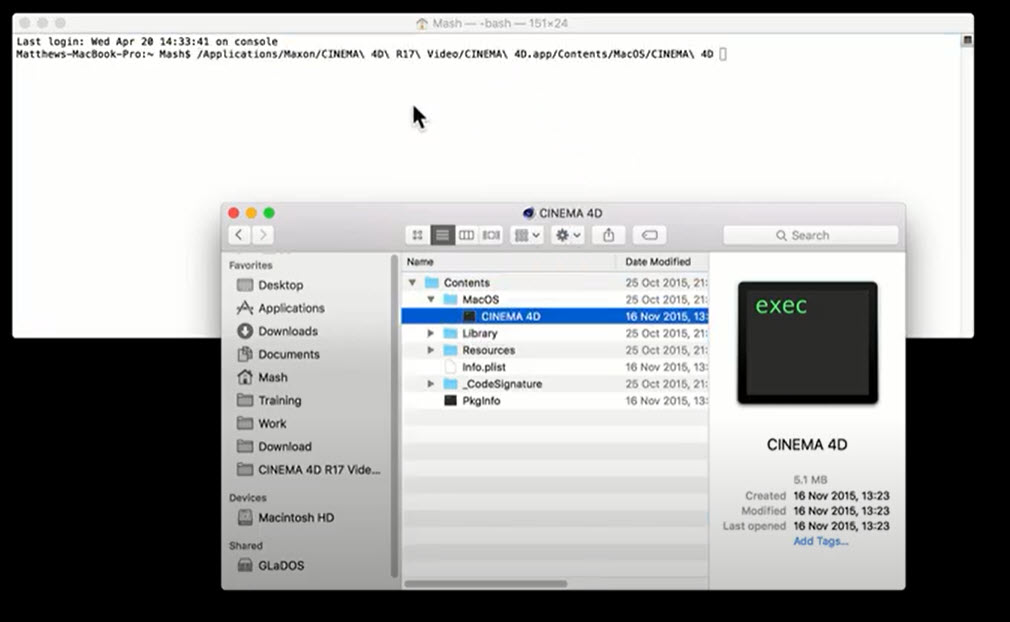Click the Finder horizontal scrollbar

click(486, 584)
